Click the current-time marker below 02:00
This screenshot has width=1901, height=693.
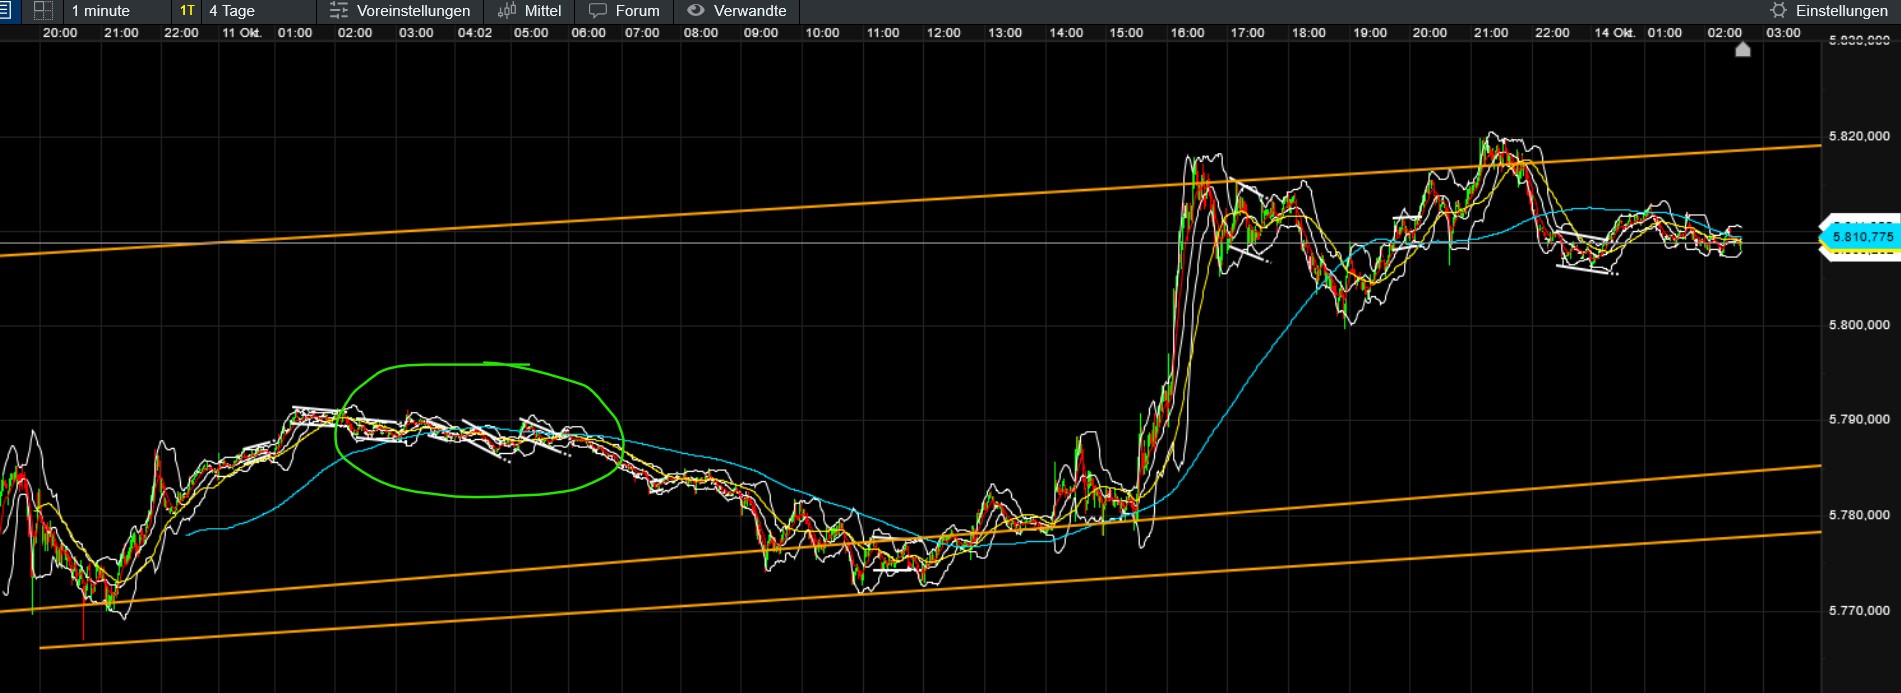(1743, 49)
